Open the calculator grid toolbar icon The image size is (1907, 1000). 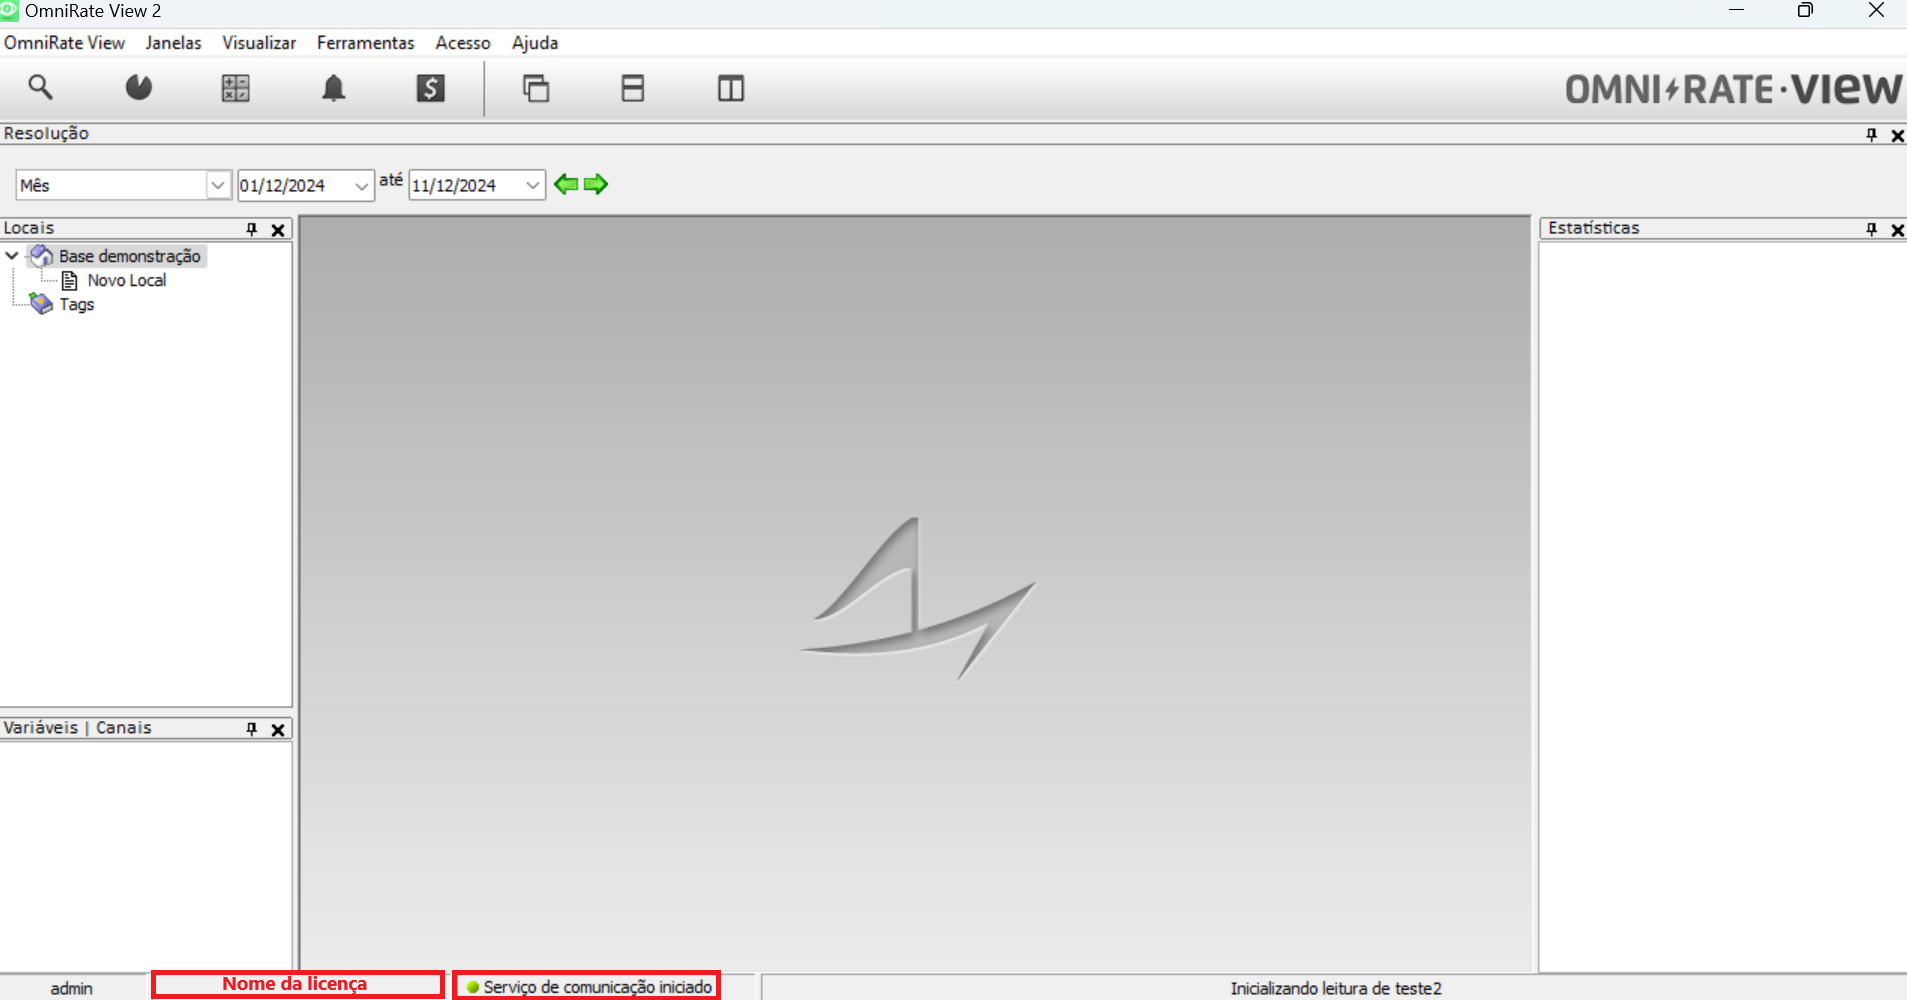click(235, 88)
